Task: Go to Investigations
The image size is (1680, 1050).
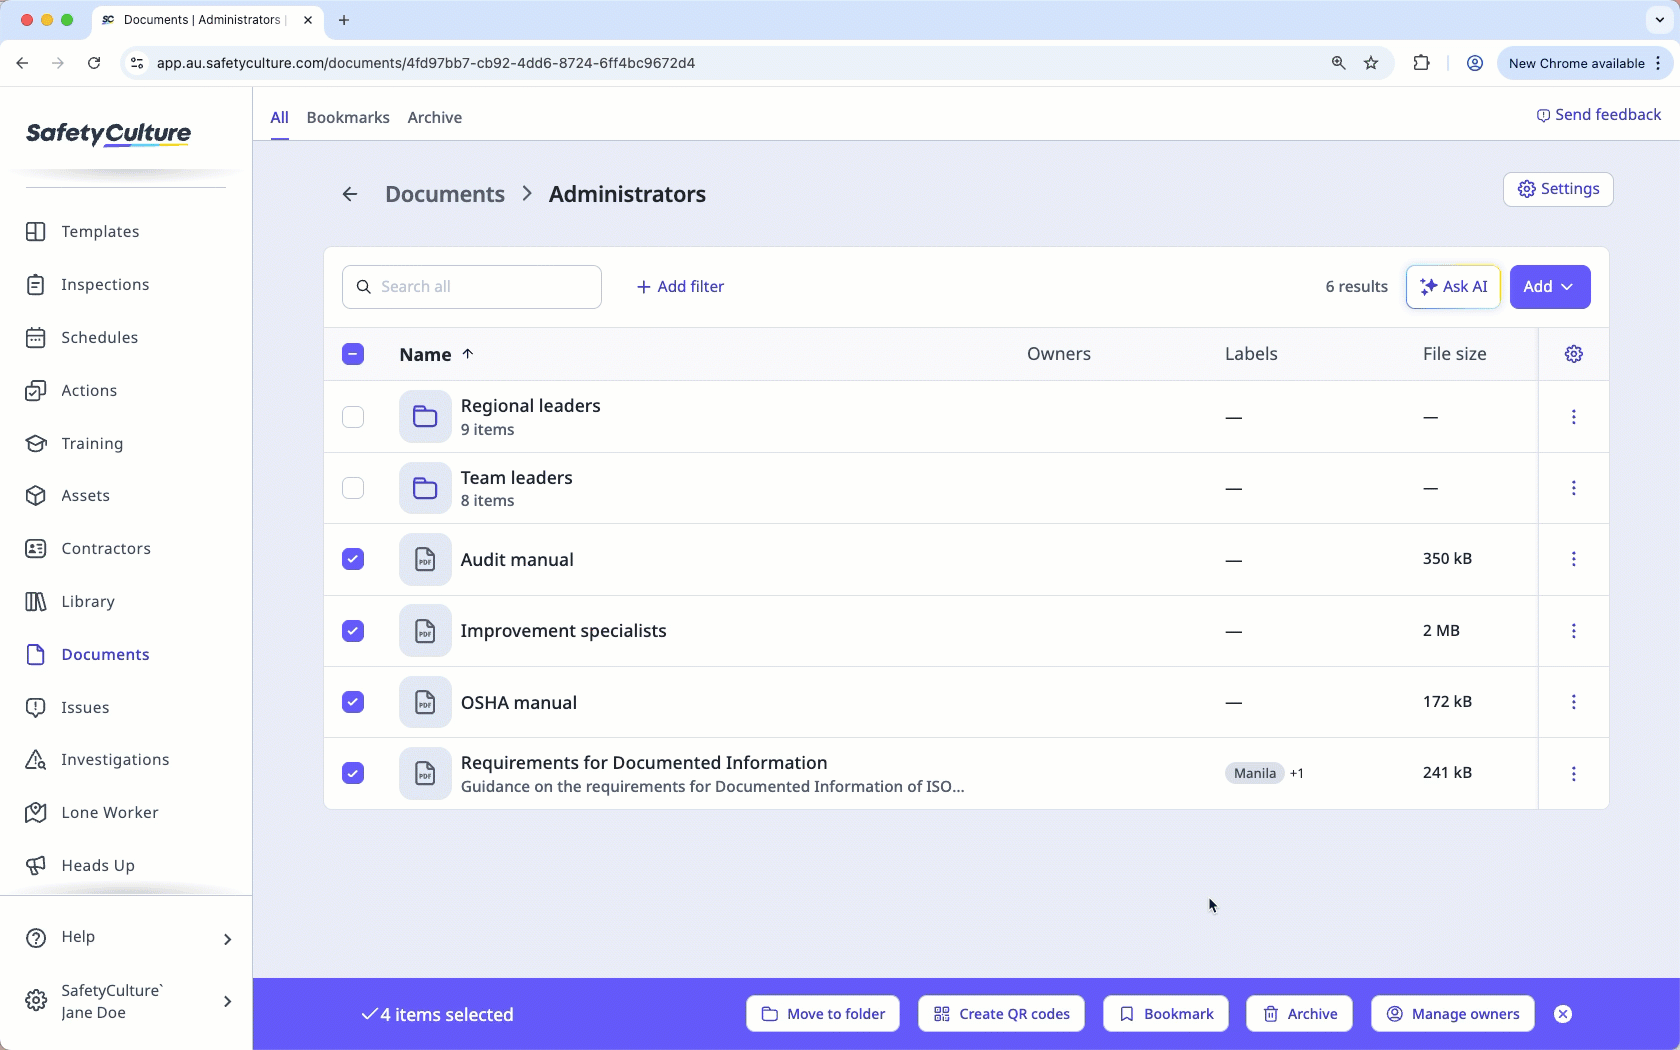Action: click(115, 759)
